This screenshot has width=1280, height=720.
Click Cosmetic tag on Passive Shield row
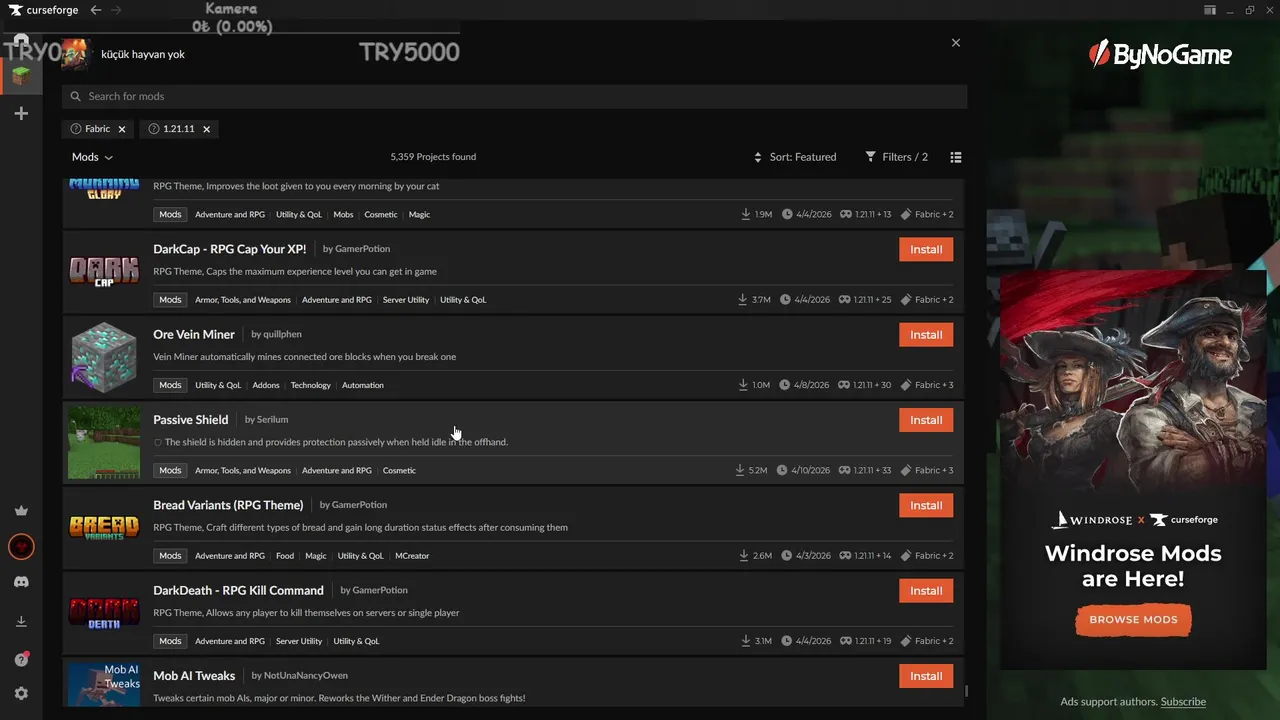tap(399, 470)
